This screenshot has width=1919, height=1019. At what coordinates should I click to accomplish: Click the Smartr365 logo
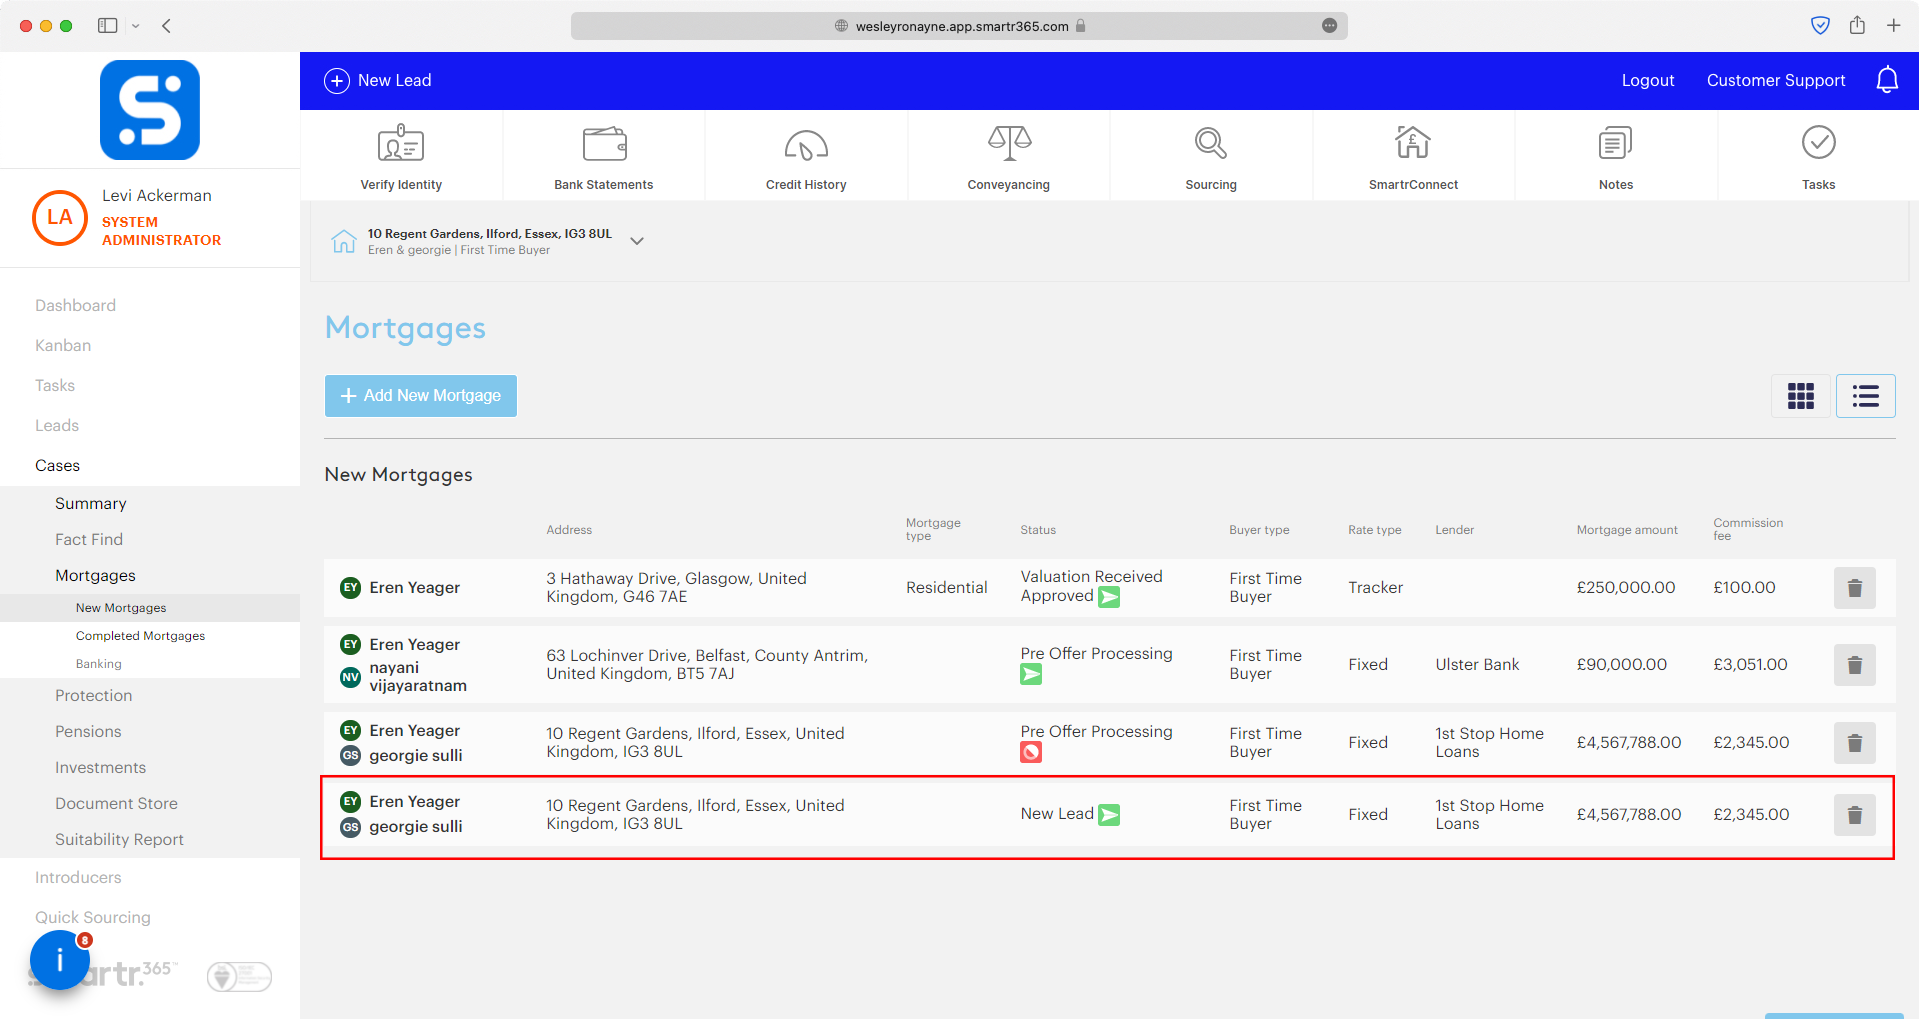coord(150,110)
